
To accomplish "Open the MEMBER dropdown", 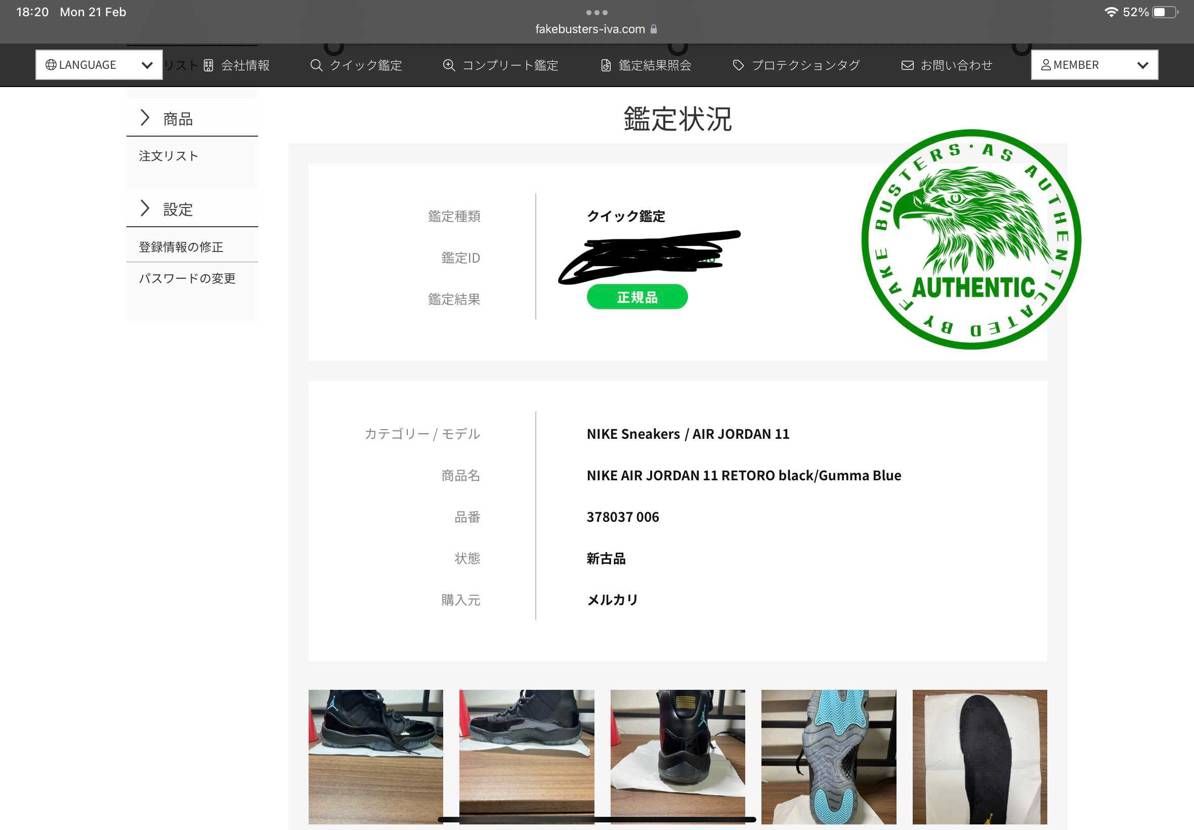I will point(1094,65).
